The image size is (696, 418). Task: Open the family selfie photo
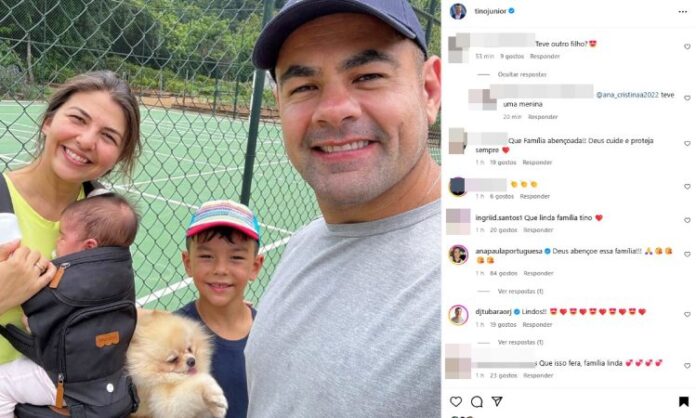click(220, 209)
